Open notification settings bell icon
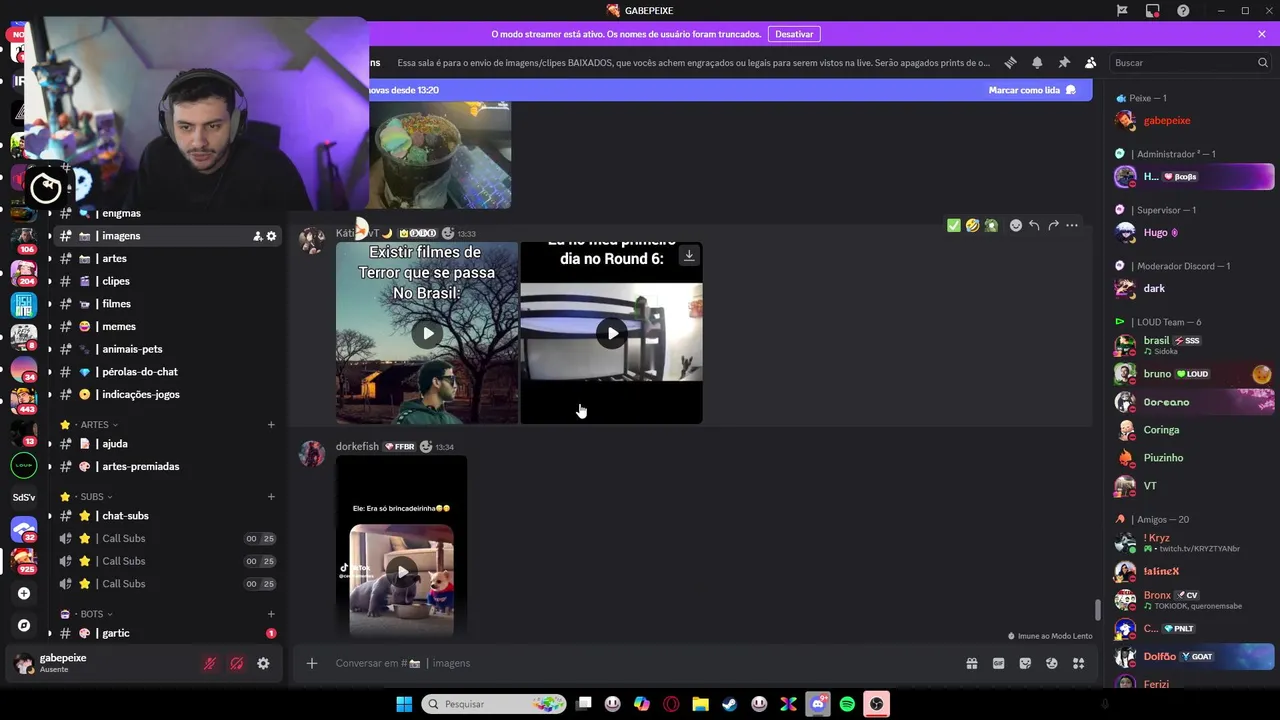Viewport: 1280px width, 720px height. (1037, 62)
